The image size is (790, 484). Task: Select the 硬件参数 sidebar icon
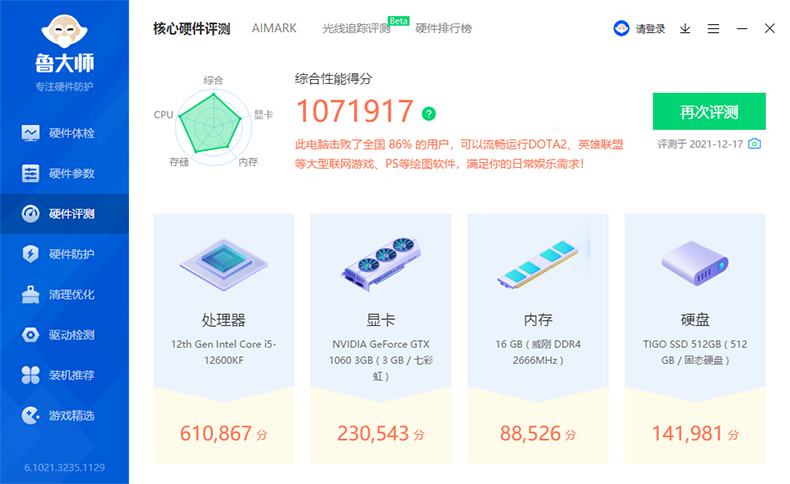click(x=31, y=174)
